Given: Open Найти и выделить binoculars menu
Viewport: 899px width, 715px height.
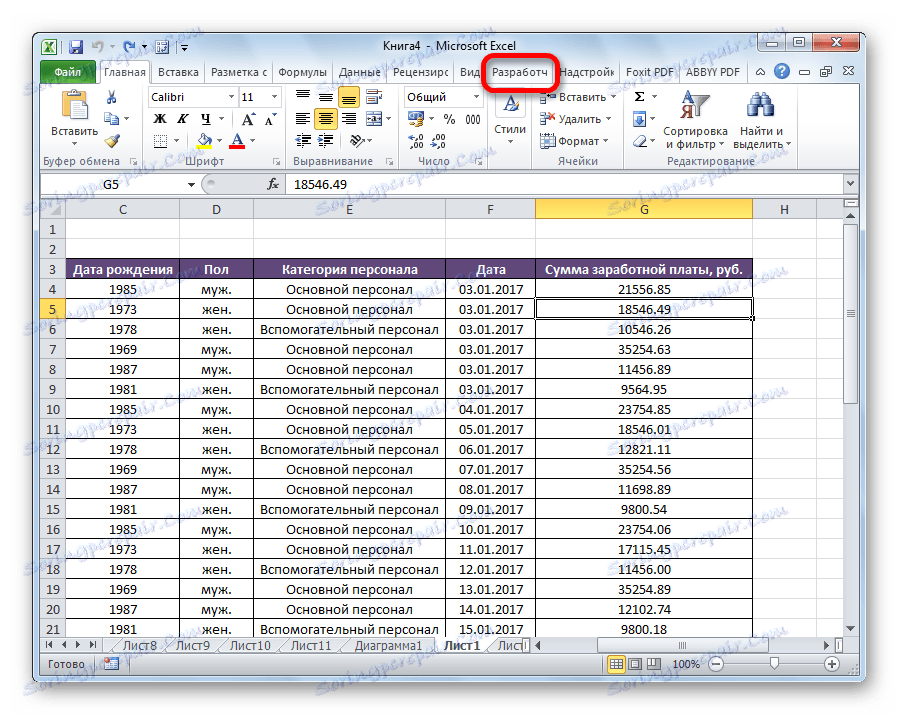Looking at the screenshot, I should pyautogui.click(x=762, y=120).
